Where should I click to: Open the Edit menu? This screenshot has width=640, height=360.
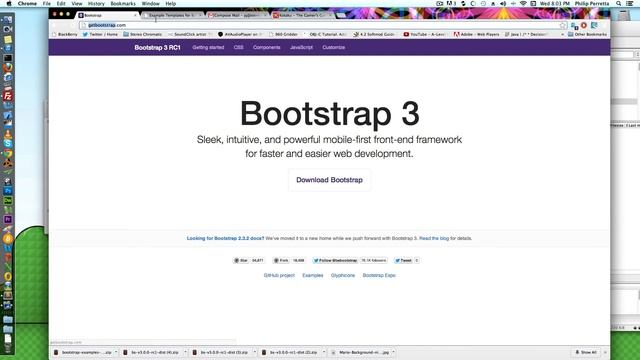[61, 3]
